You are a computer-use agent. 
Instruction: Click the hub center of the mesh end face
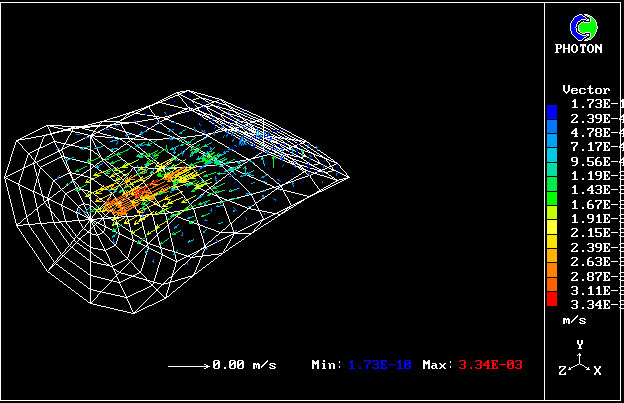tap(89, 214)
